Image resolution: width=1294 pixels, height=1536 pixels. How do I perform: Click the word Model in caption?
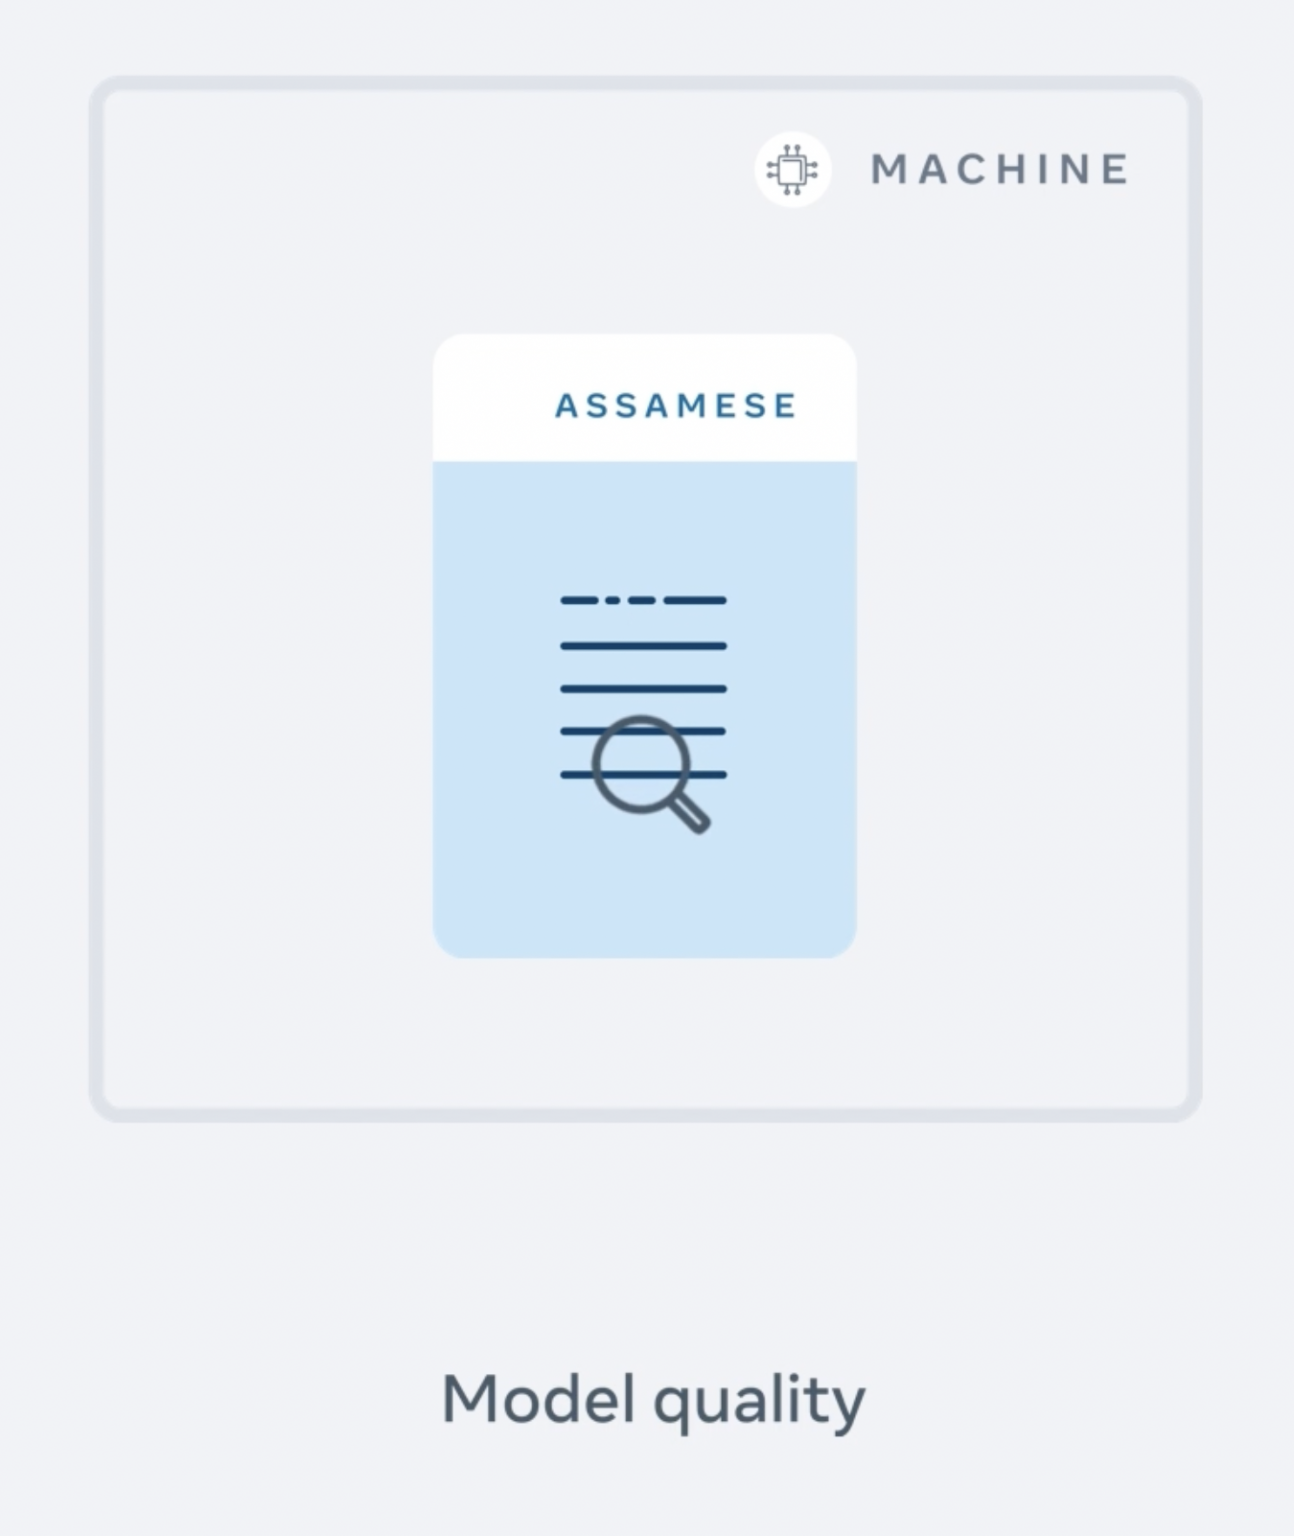click(538, 1398)
